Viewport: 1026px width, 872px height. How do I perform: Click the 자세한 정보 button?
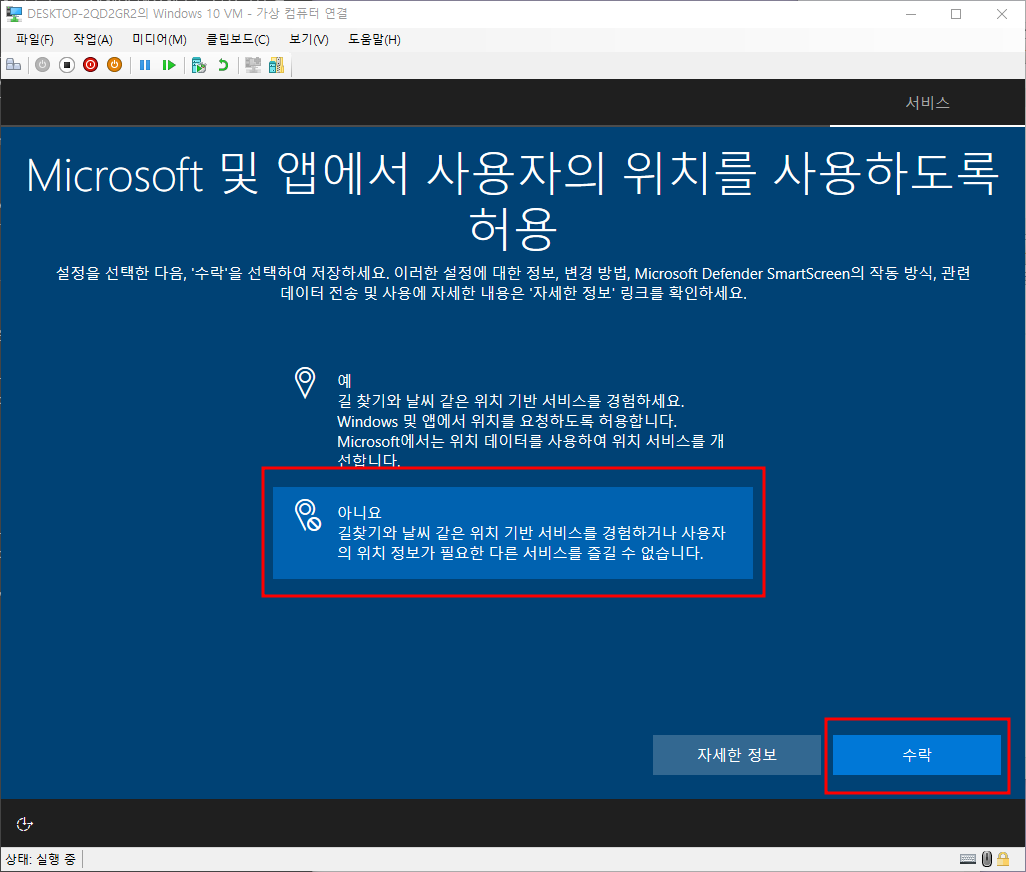point(737,755)
